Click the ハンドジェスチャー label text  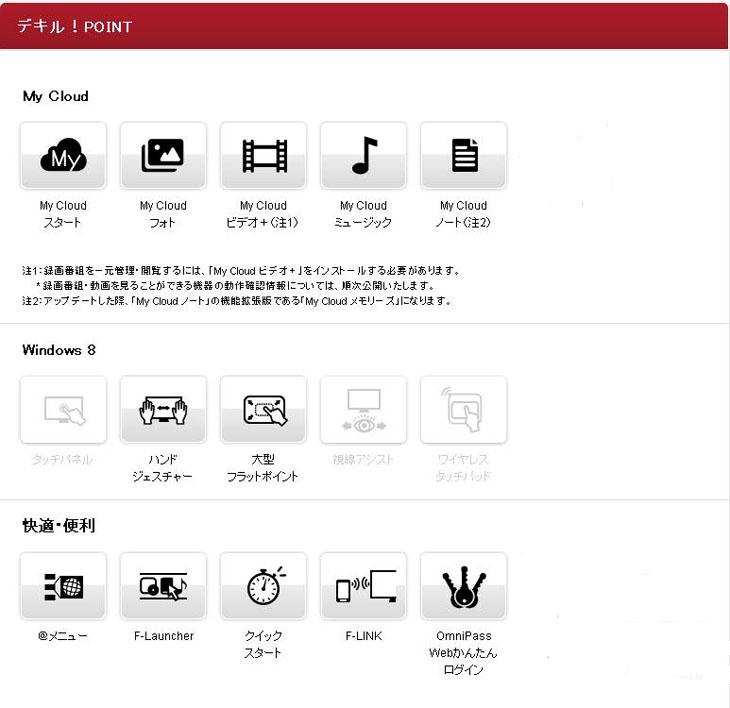pyautogui.click(x=162, y=468)
